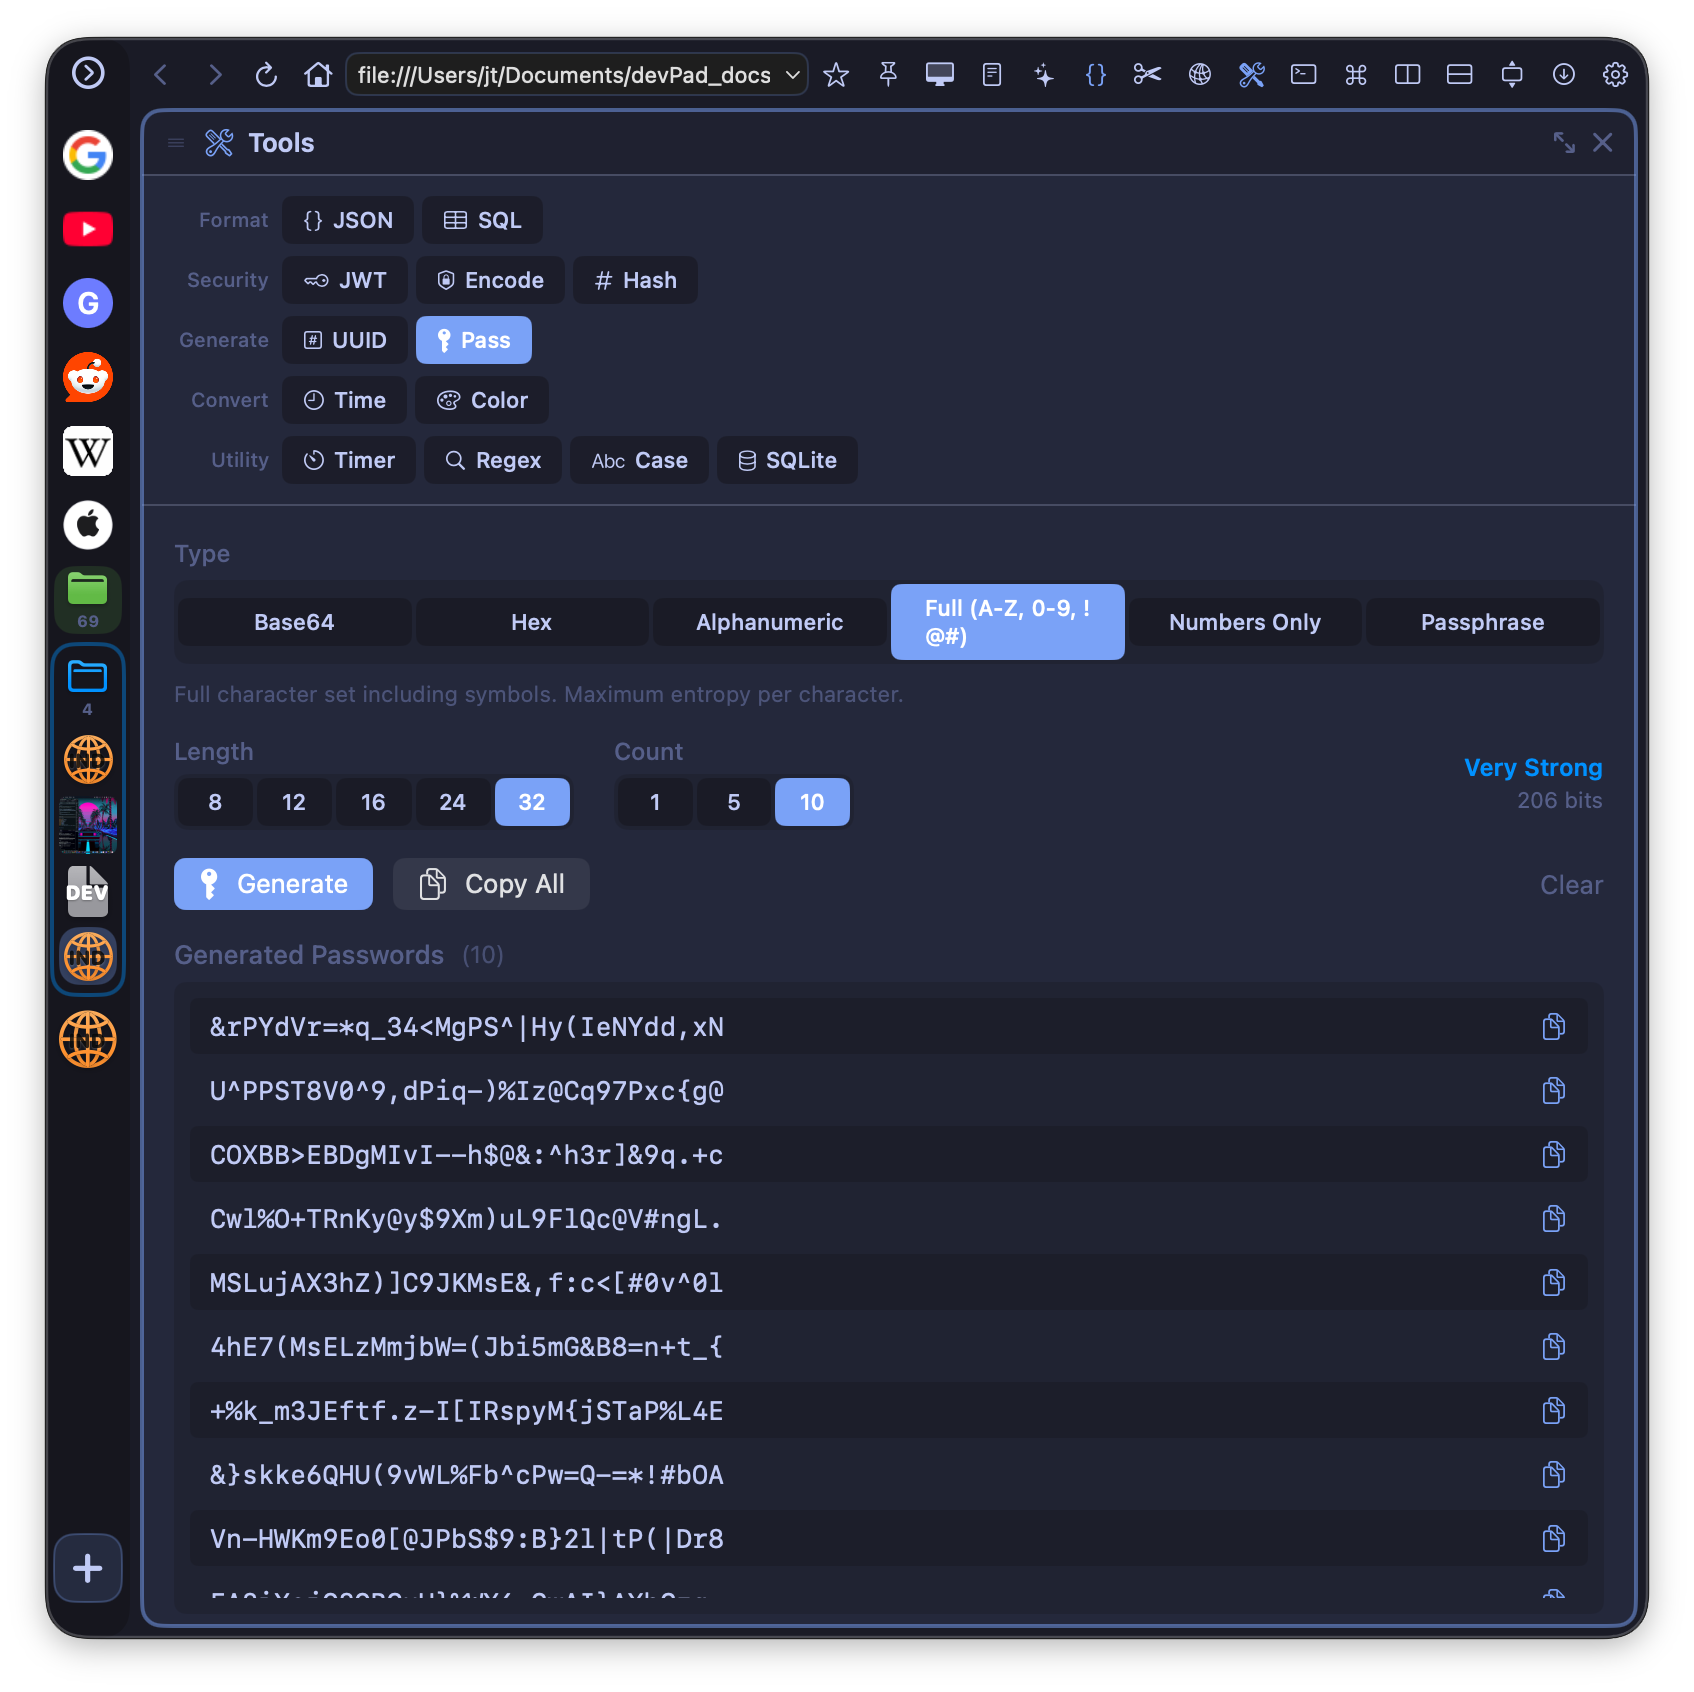Switch to the JWT security tab
1694x1692 pixels.
tap(344, 280)
